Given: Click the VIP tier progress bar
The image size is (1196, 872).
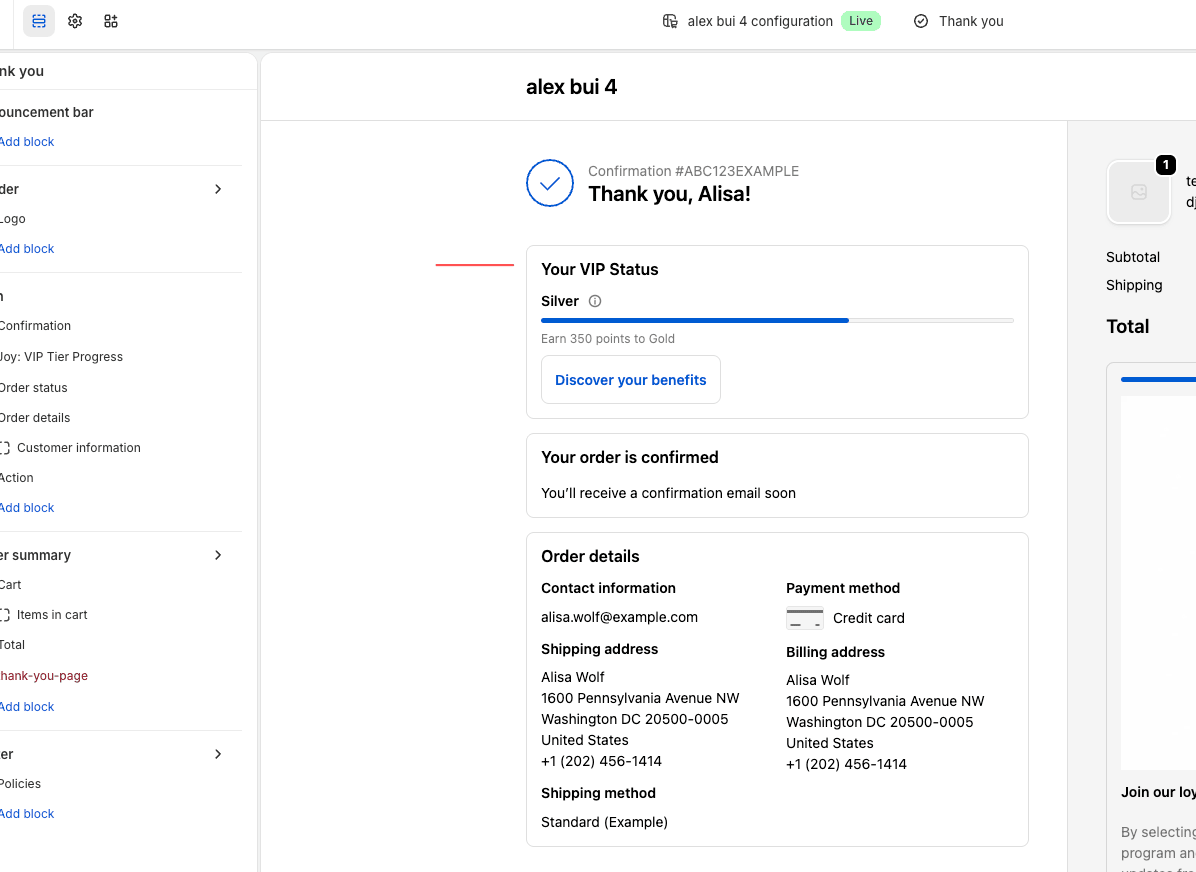Looking at the screenshot, I should pyautogui.click(x=777, y=320).
